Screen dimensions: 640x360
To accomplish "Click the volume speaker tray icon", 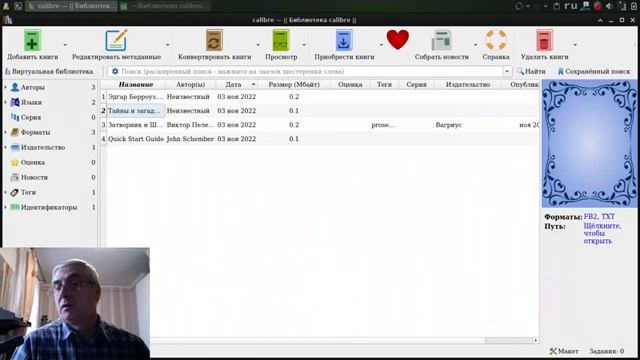I will click(x=609, y=6).
